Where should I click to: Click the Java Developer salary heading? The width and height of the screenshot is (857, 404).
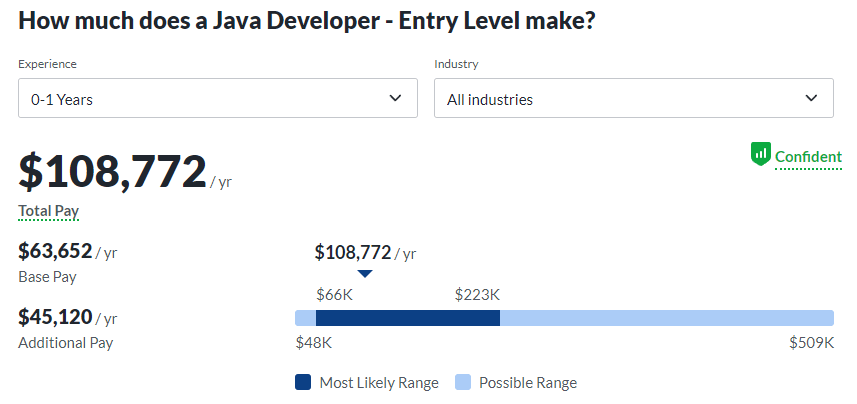pos(307,20)
